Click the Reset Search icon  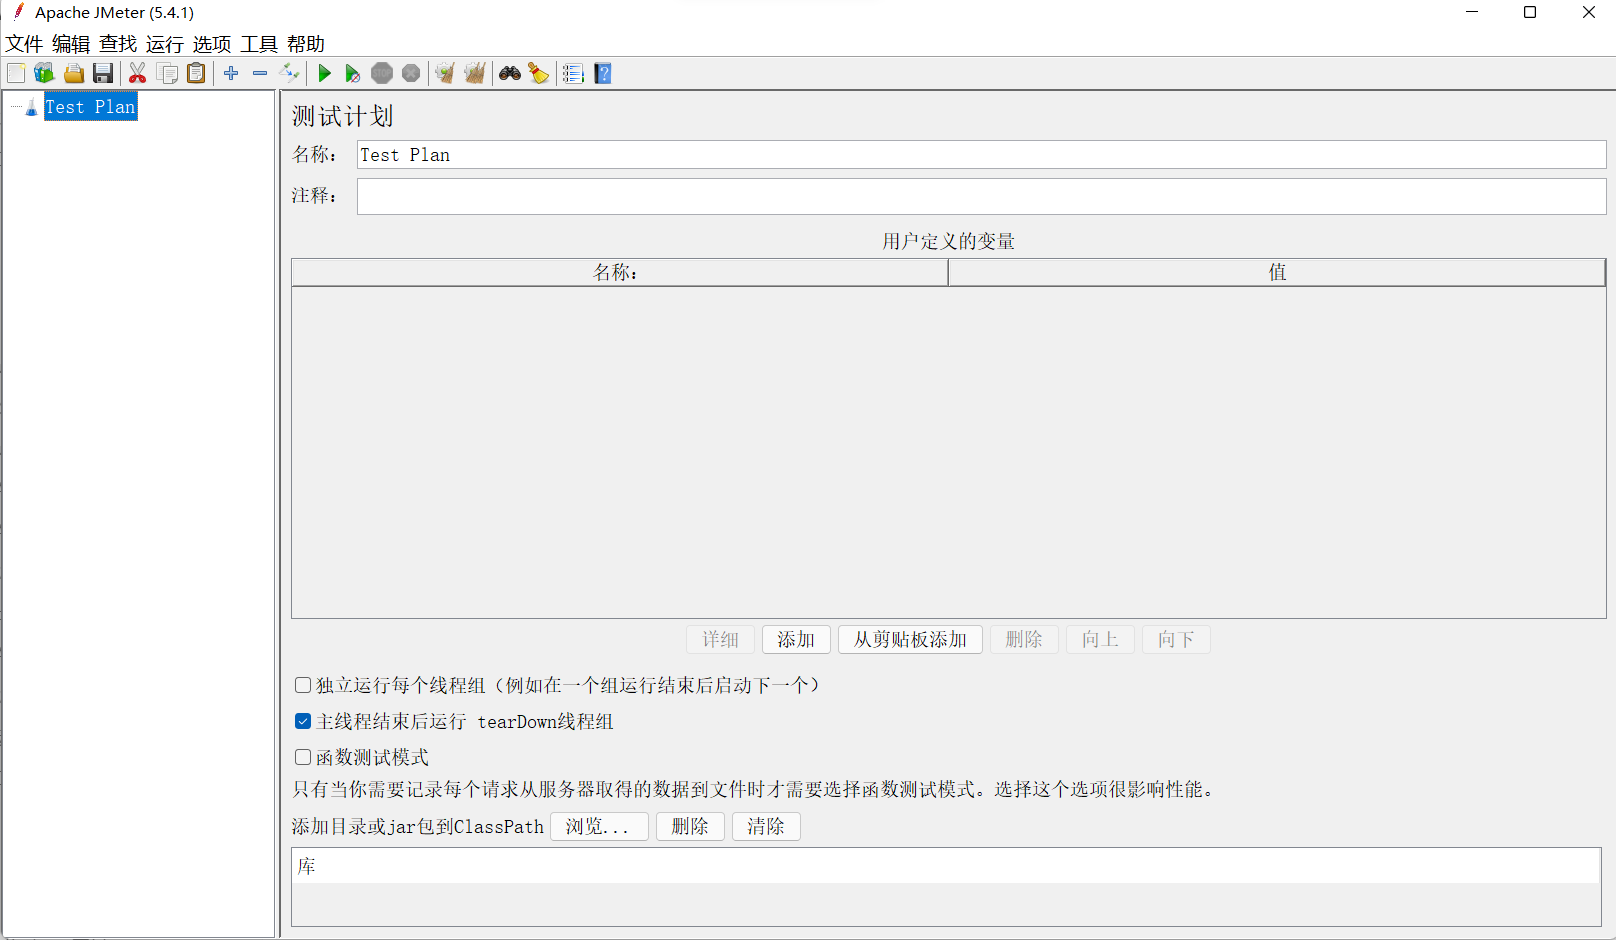click(x=539, y=73)
